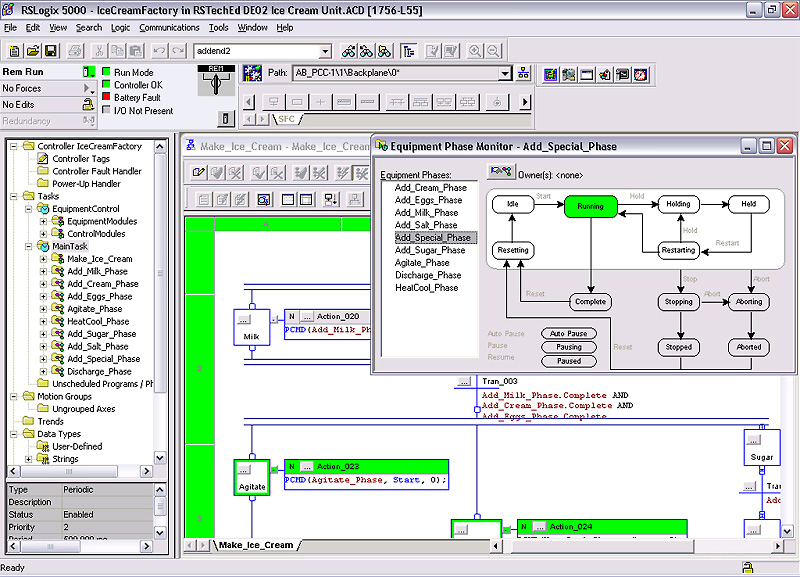This screenshot has width=800, height=577.
Task: Click the Who Active network icon beside Path
Action: [523, 72]
